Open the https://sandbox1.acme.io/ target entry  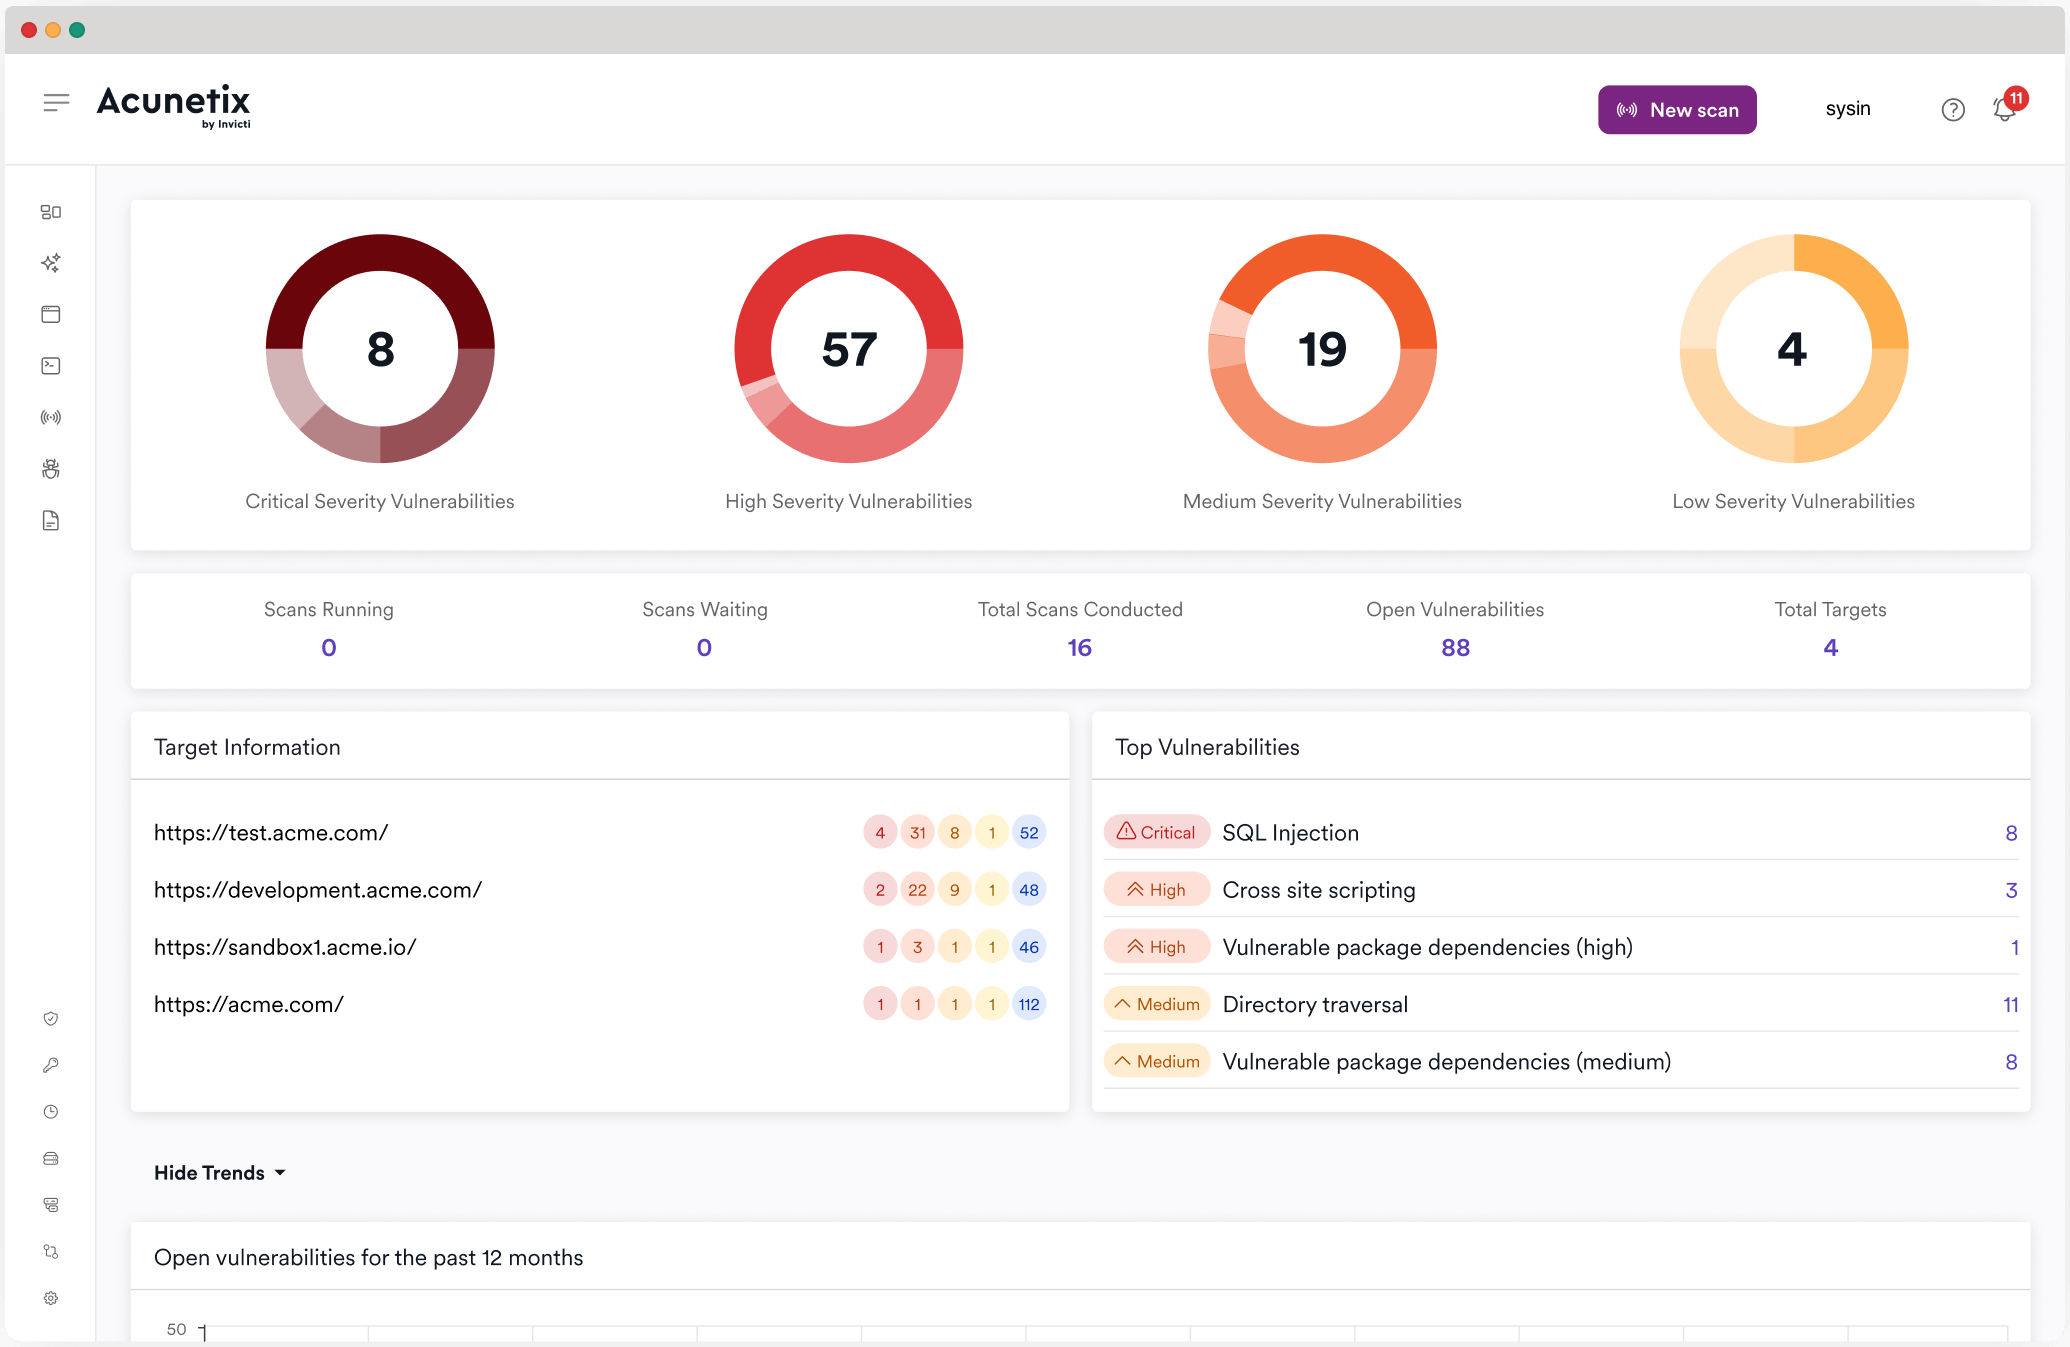(x=285, y=946)
